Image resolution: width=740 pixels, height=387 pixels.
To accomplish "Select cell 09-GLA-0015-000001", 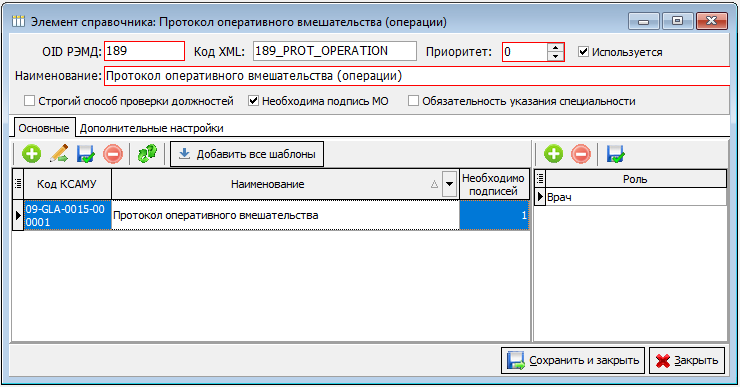I will (67, 215).
